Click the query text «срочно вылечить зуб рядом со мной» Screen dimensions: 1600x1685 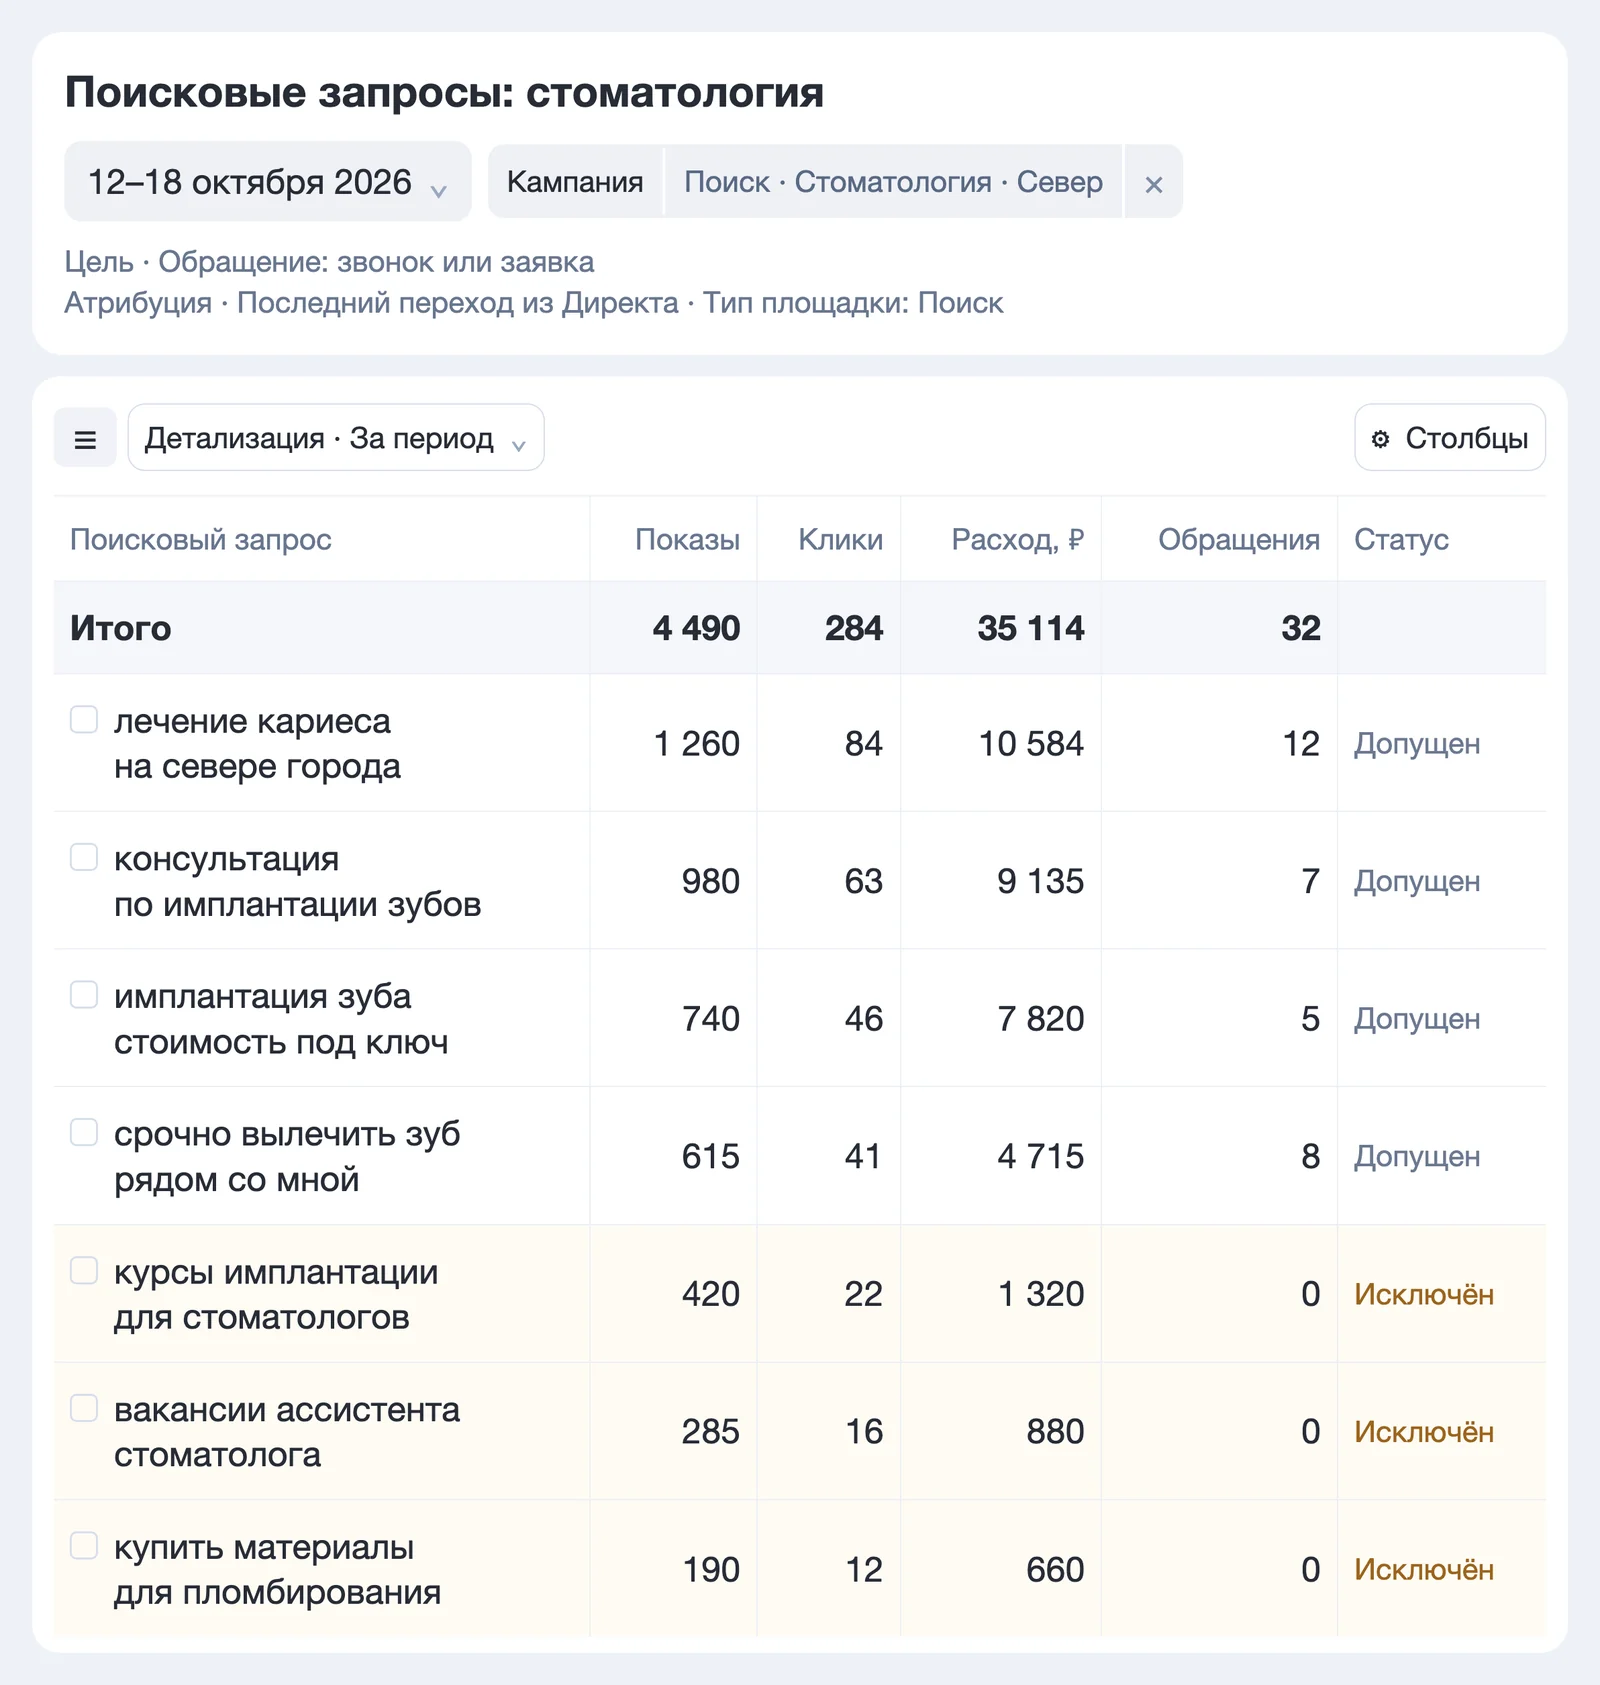click(x=287, y=1157)
